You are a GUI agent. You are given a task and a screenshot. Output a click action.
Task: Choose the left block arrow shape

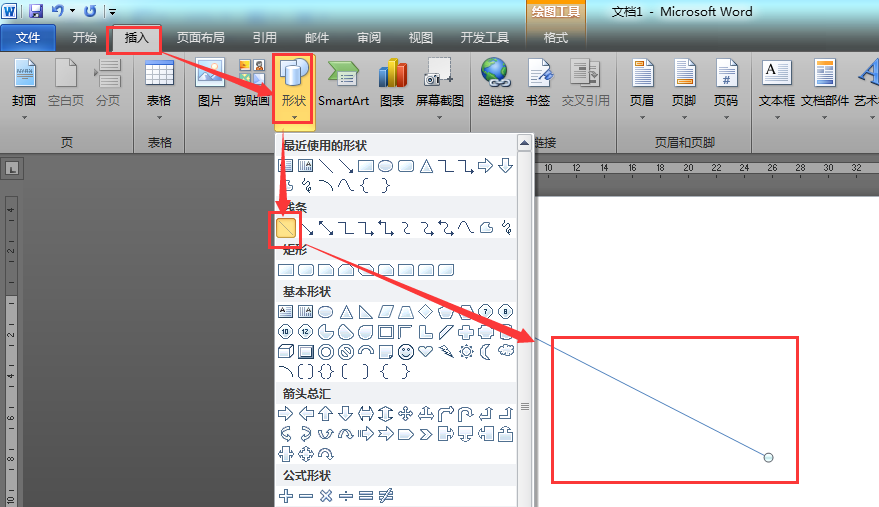point(306,414)
